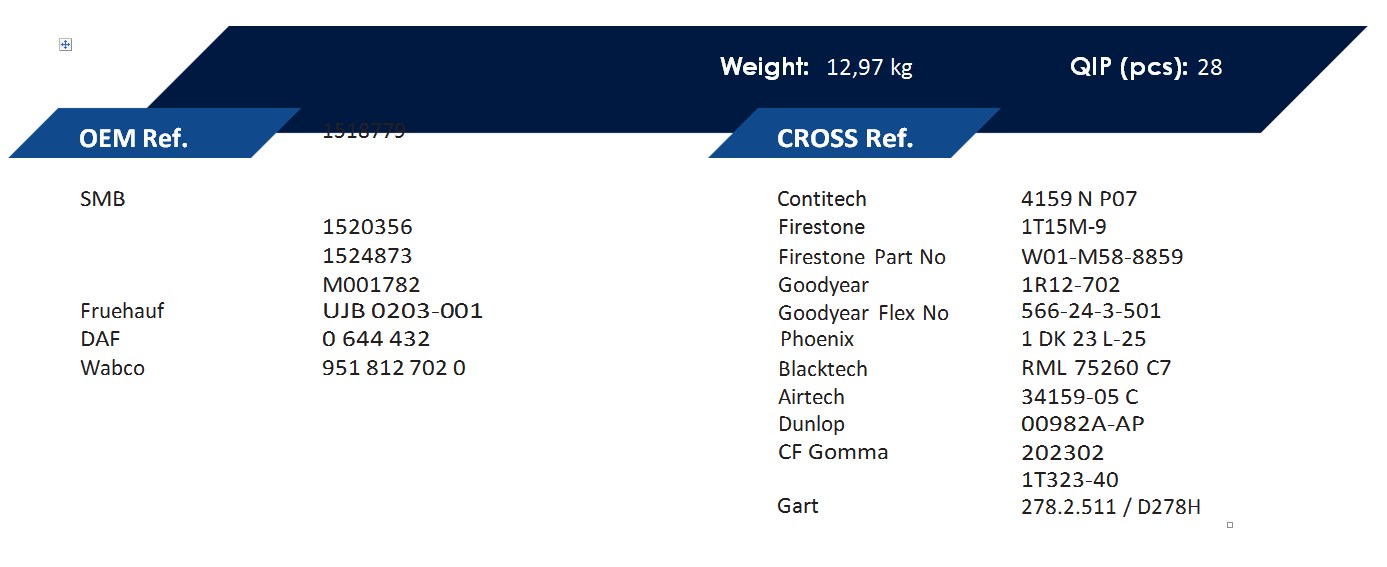Click the QIP (pcs) value 28
The height and width of the screenshot is (567, 1387).
coord(1210,68)
